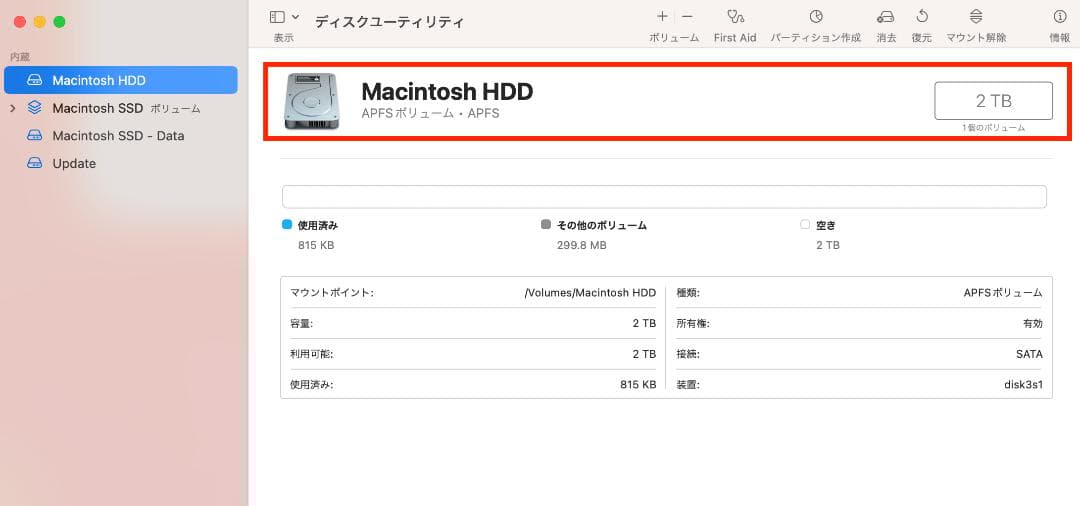Expand the view dropdown chevron
The height and width of the screenshot is (506, 1080).
pyautogui.click(x=295, y=17)
